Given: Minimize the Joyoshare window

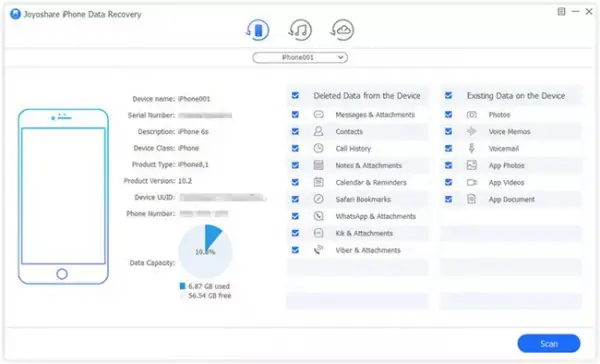Looking at the screenshot, I should (x=575, y=11).
